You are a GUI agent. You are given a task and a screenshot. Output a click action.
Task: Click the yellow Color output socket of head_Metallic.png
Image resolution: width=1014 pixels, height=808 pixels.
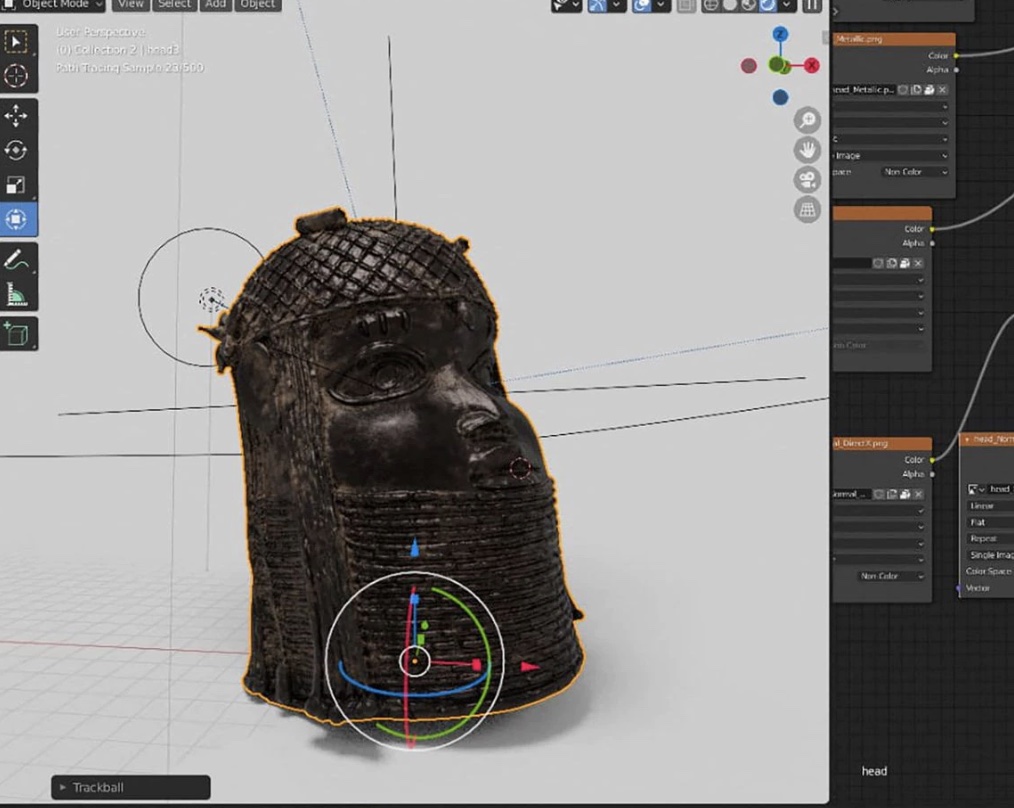click(956, 56)
